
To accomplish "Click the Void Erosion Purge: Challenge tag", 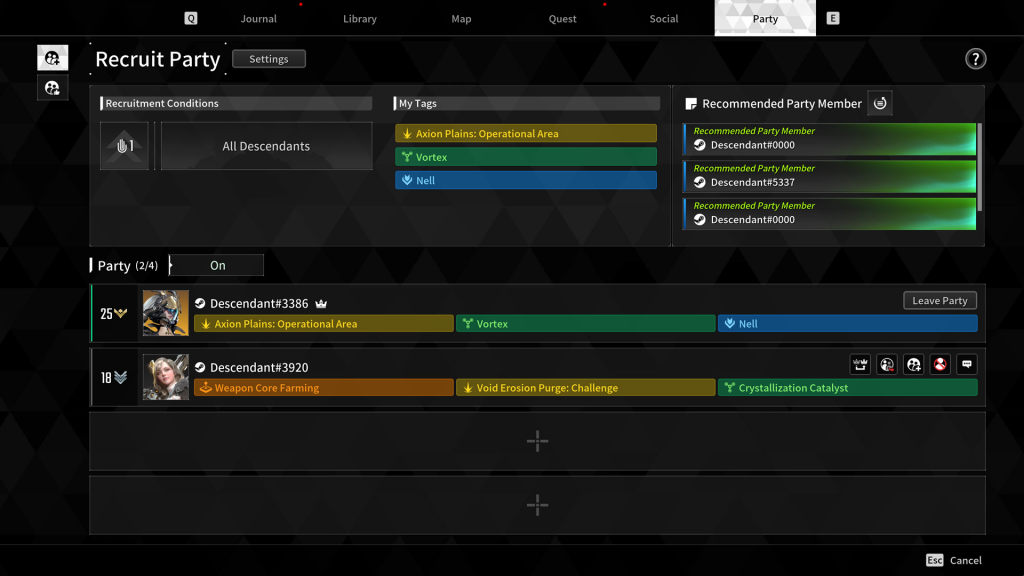I will click(x=586, y=387).
